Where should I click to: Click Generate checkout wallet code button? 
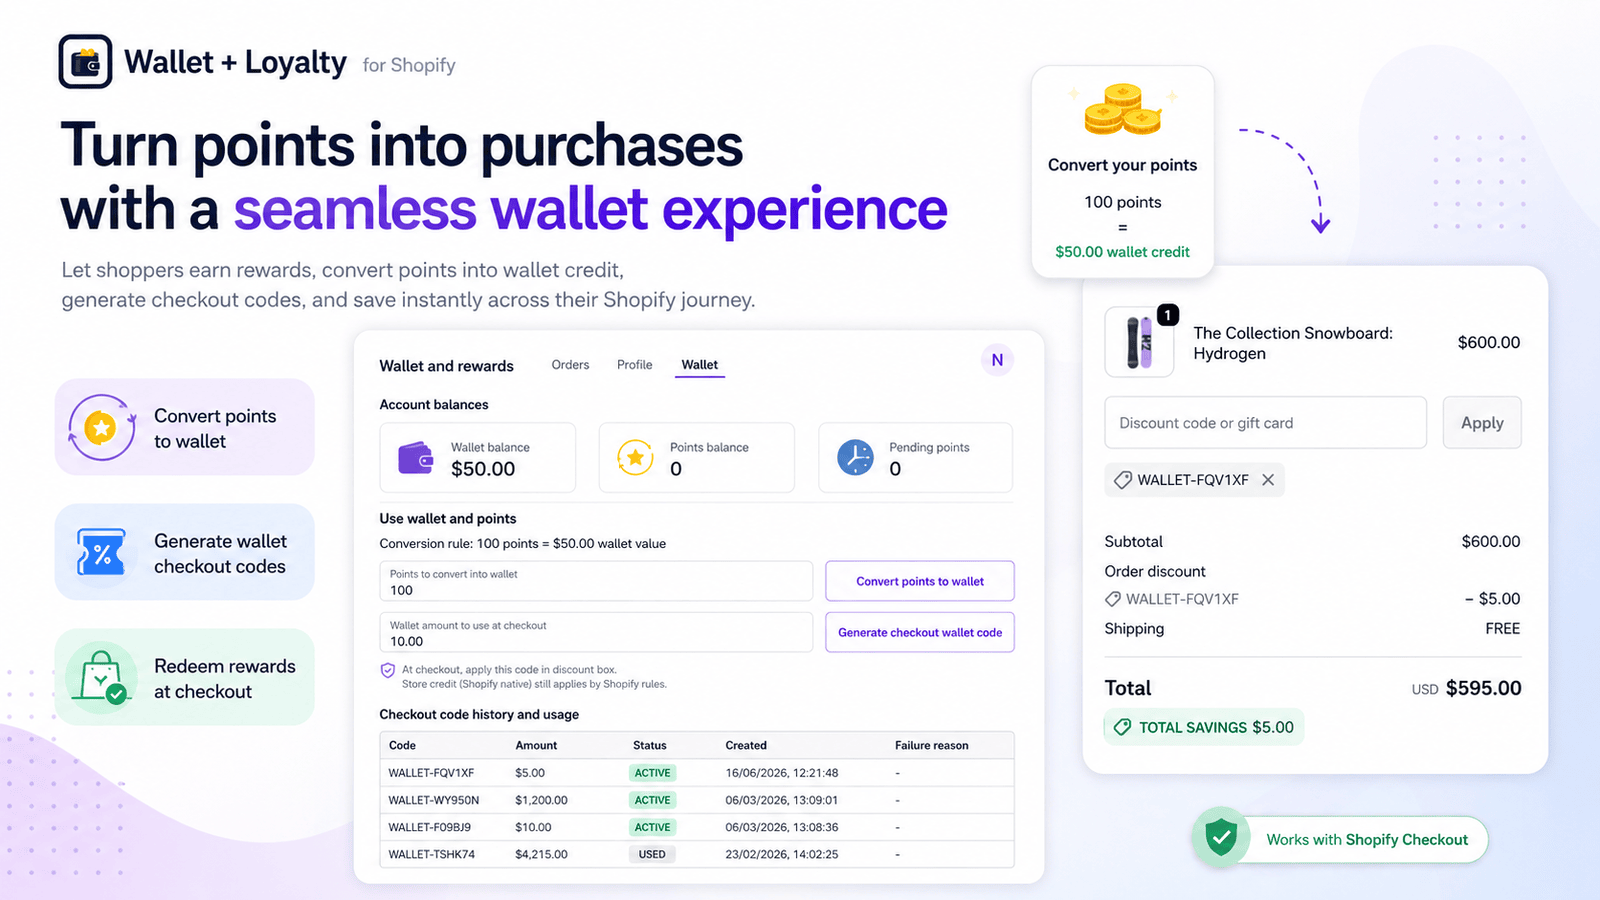(x=920, y=632)
